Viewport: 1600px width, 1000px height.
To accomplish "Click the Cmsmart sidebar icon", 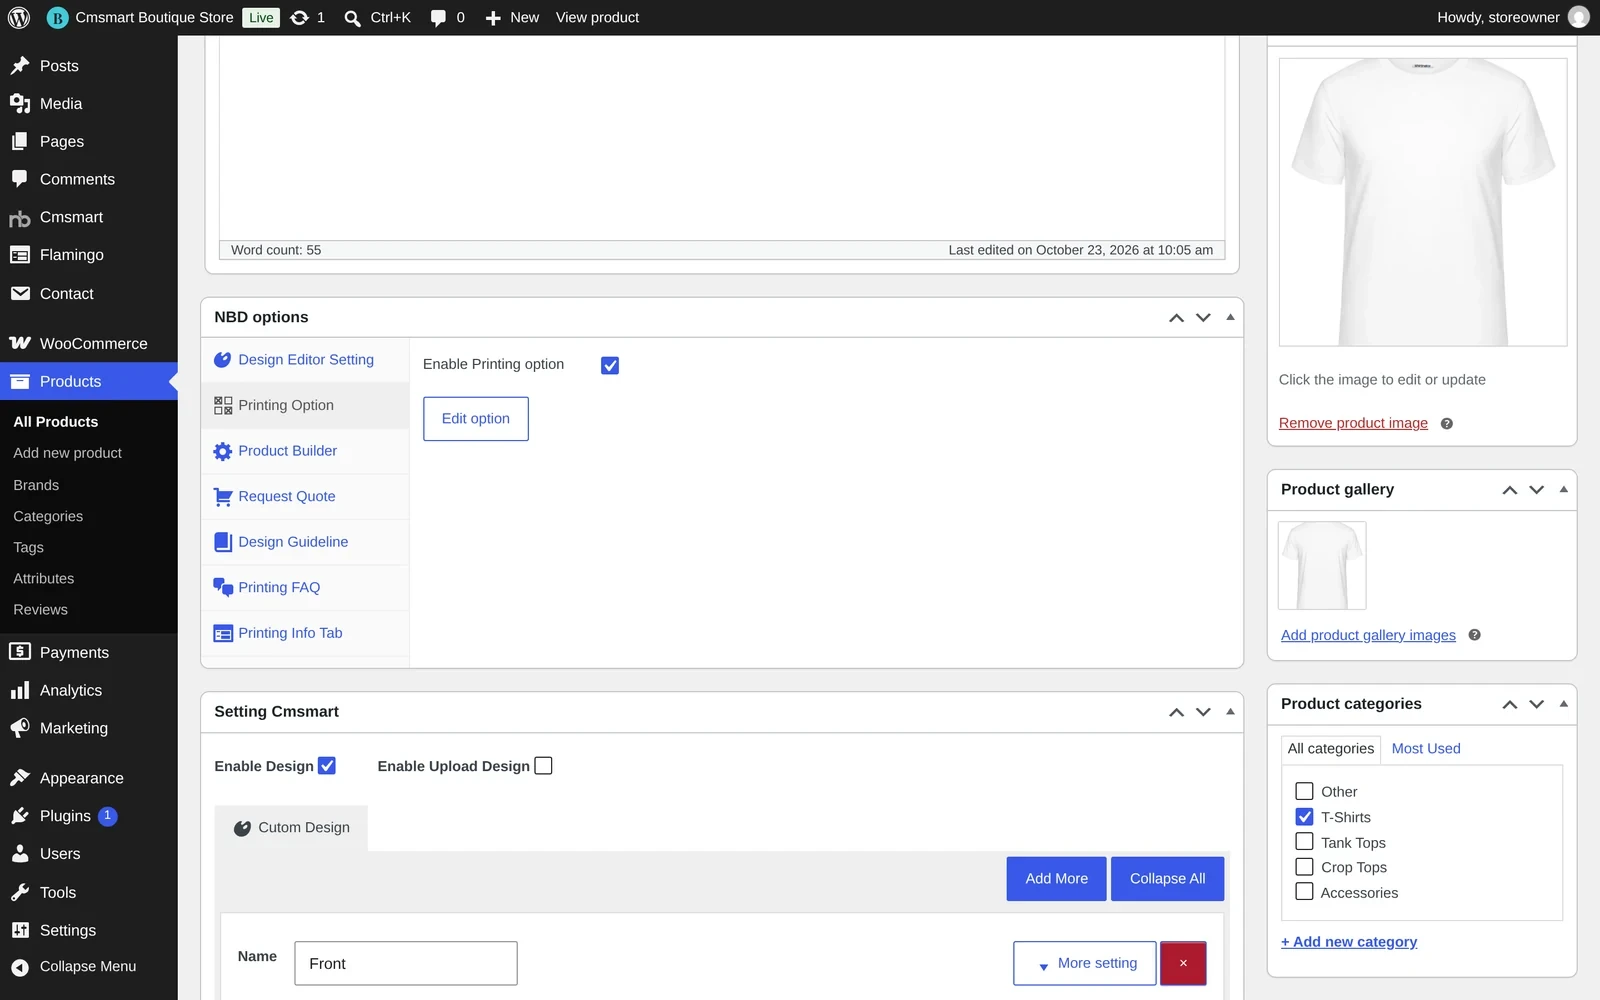I will (20, 218).
